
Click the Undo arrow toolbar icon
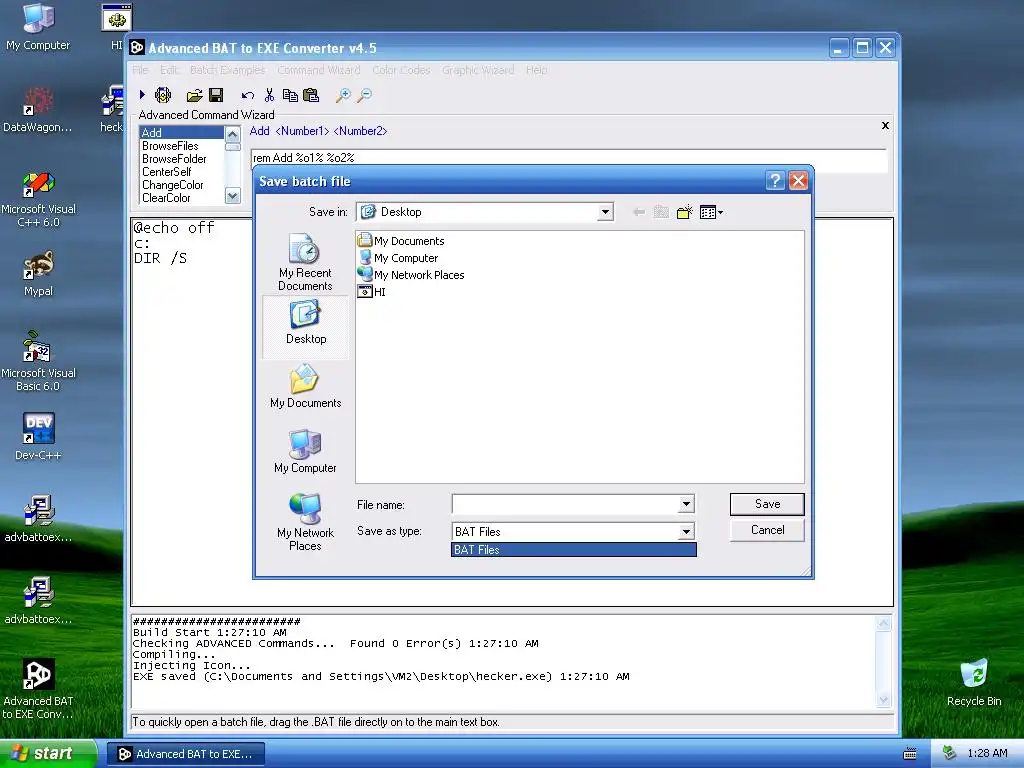(248, 96)
